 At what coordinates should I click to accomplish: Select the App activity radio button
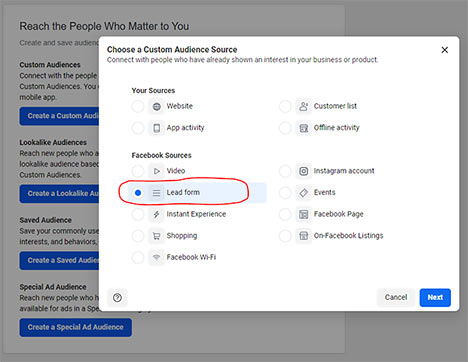(x=138, y=128)
